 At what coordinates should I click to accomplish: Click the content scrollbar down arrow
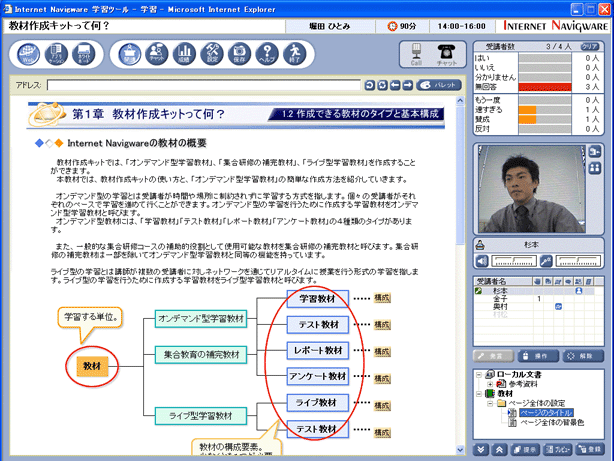[460, 450]
